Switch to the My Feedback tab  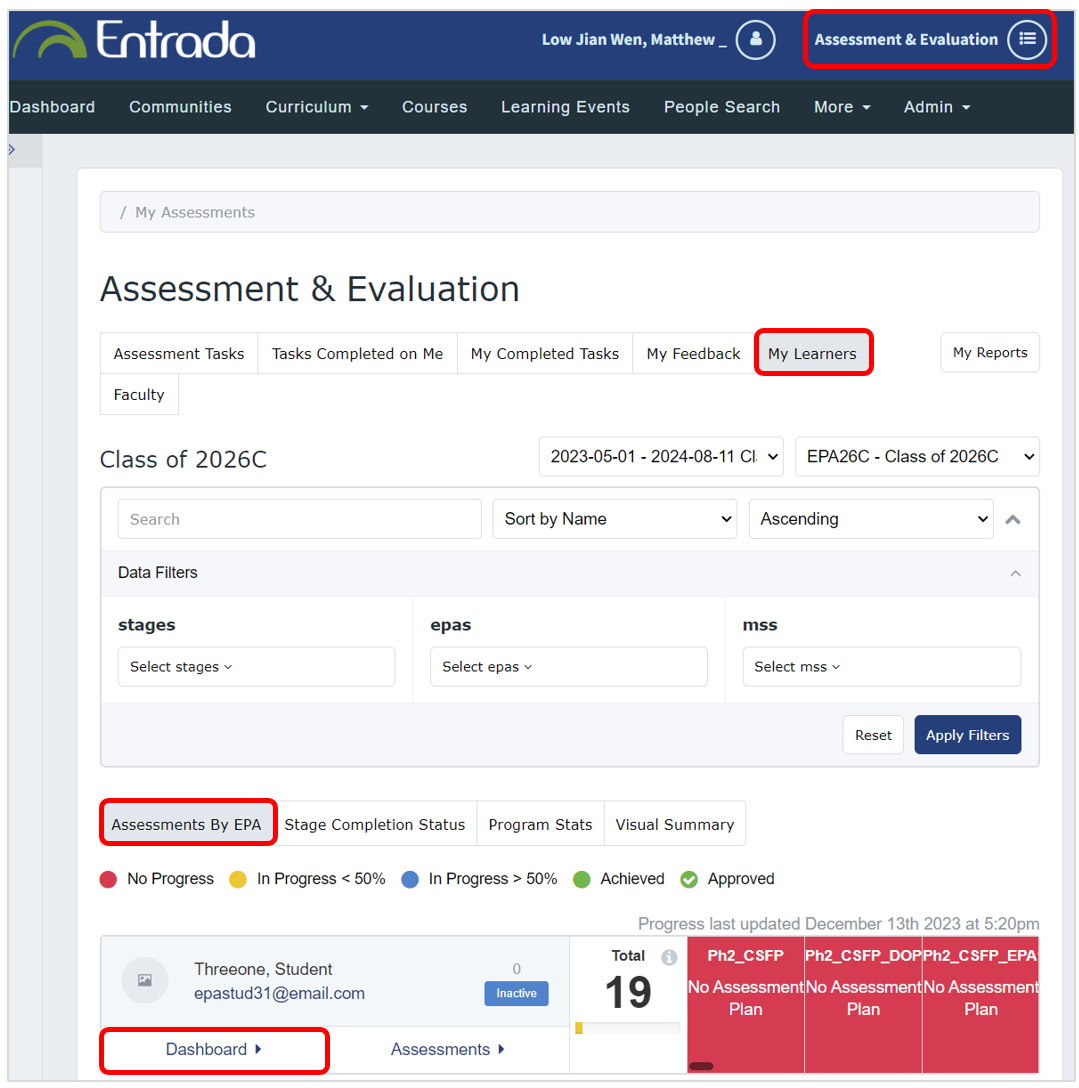(693, 354)
